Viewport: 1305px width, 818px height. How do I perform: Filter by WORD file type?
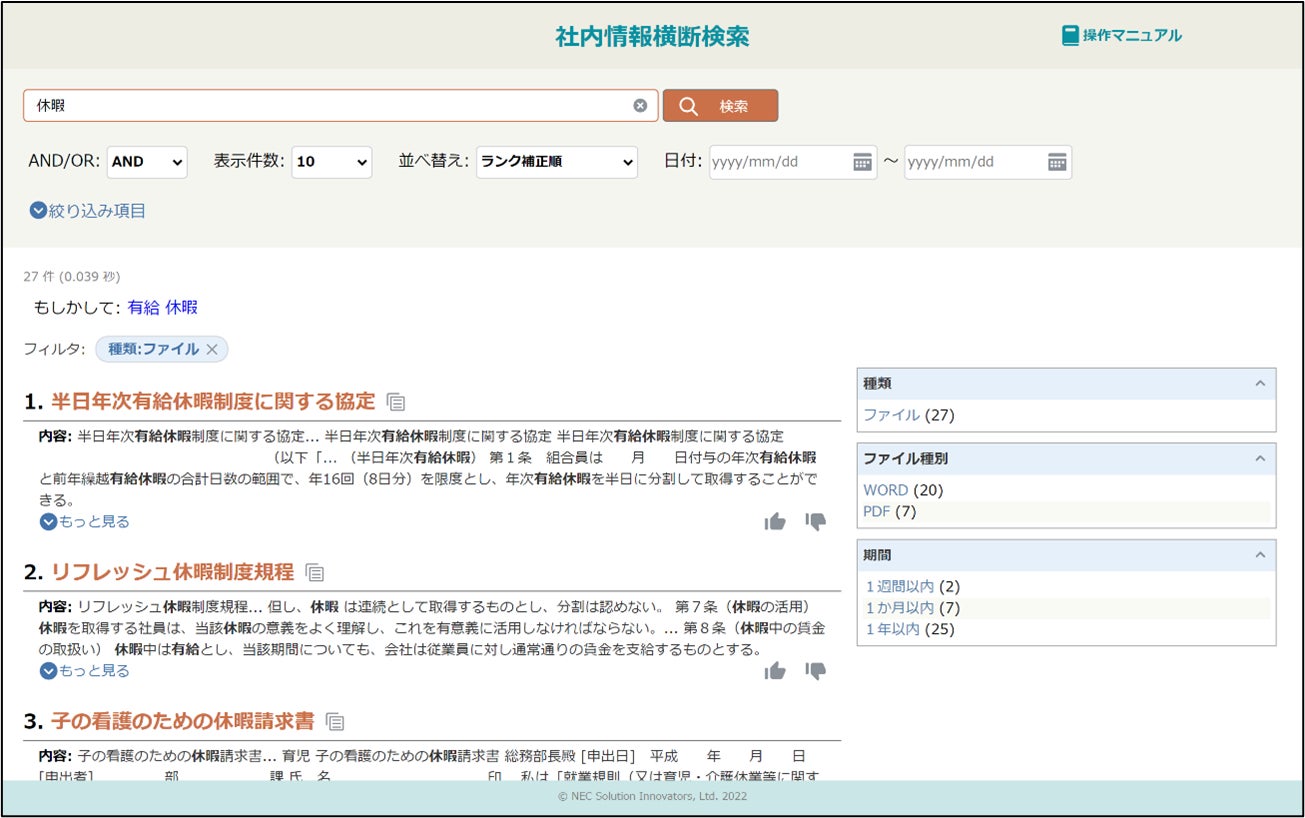[x=886, y=490]
